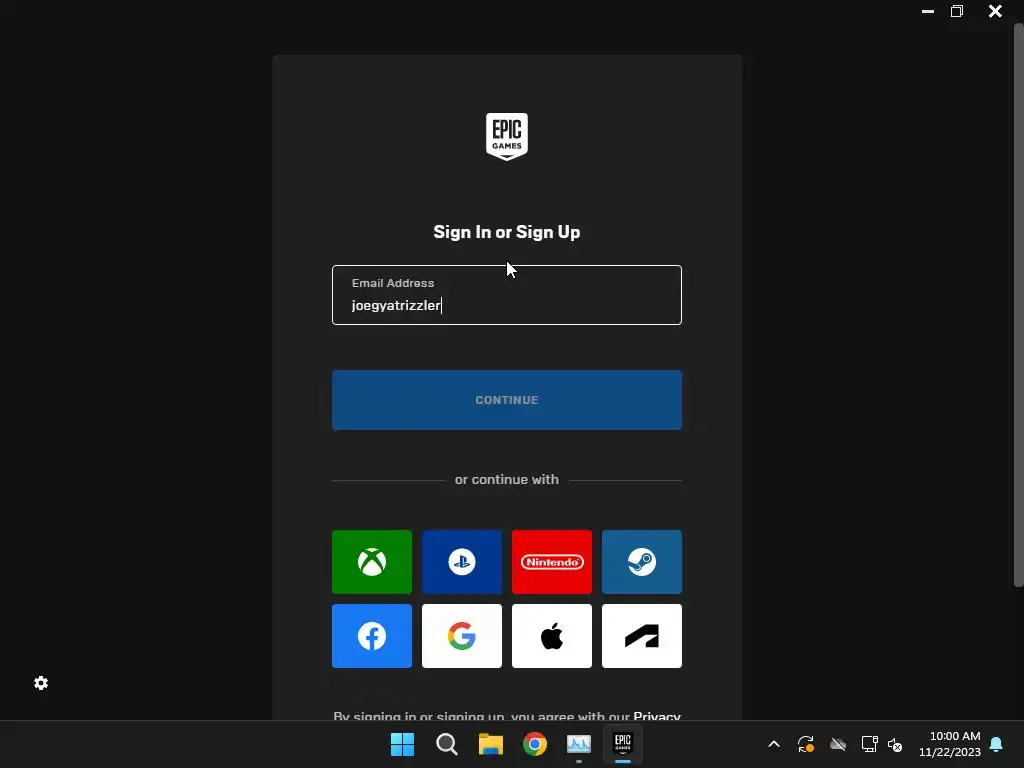Screen dimensions: 1024x768
Task: Open the monitoring graph app in taskbar
Action: click(x=579, y=744)
